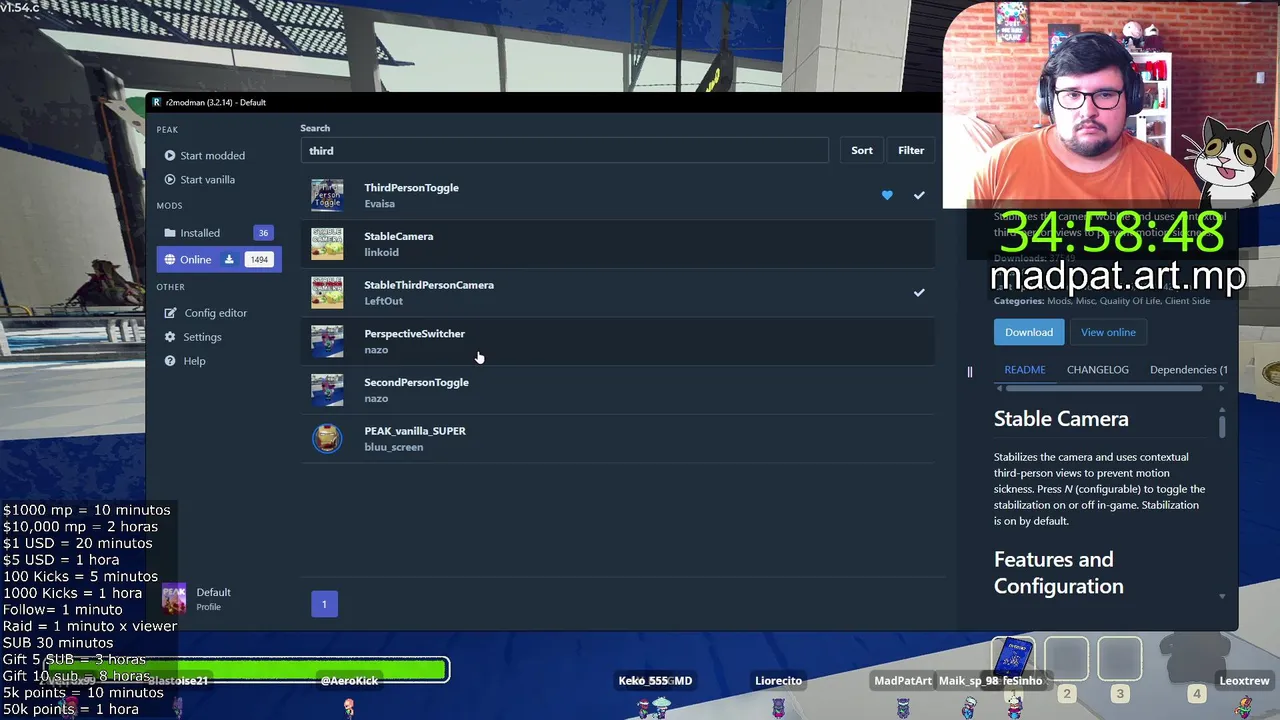
Task: Click the Search field containing 'third'
Action: (564, 150)
